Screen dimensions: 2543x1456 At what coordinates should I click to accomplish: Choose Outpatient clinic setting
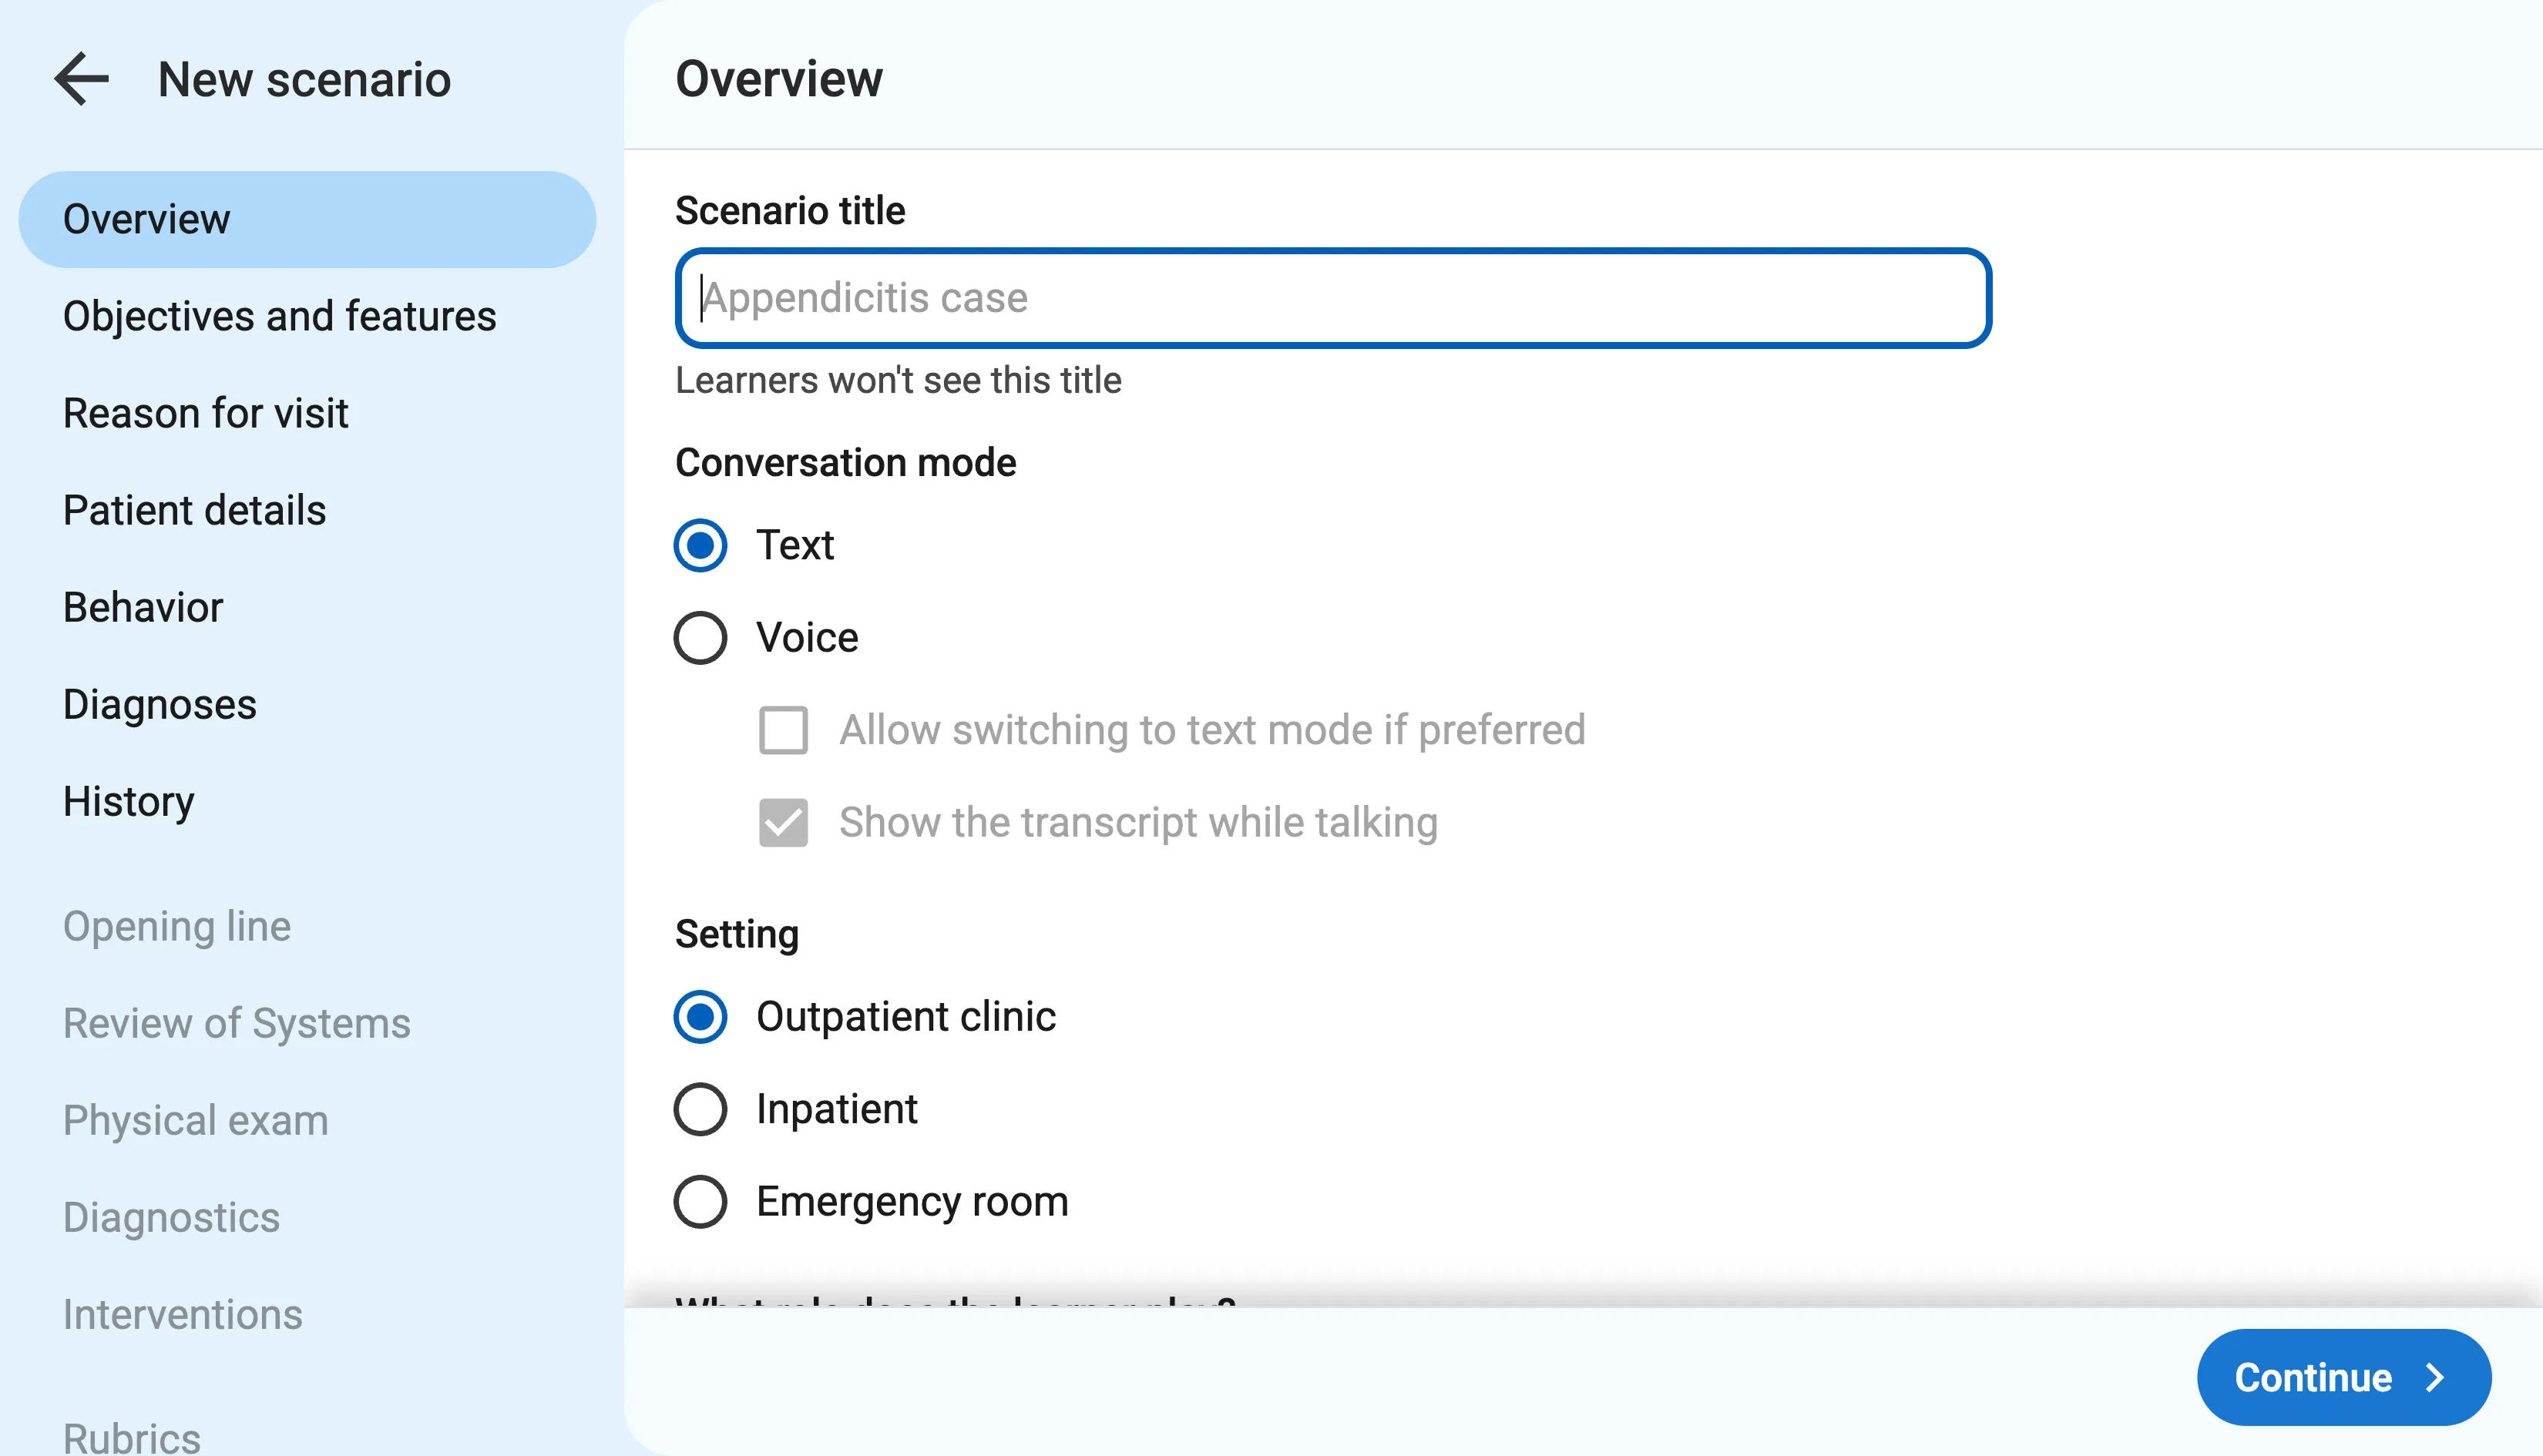tap(700, 1017)
